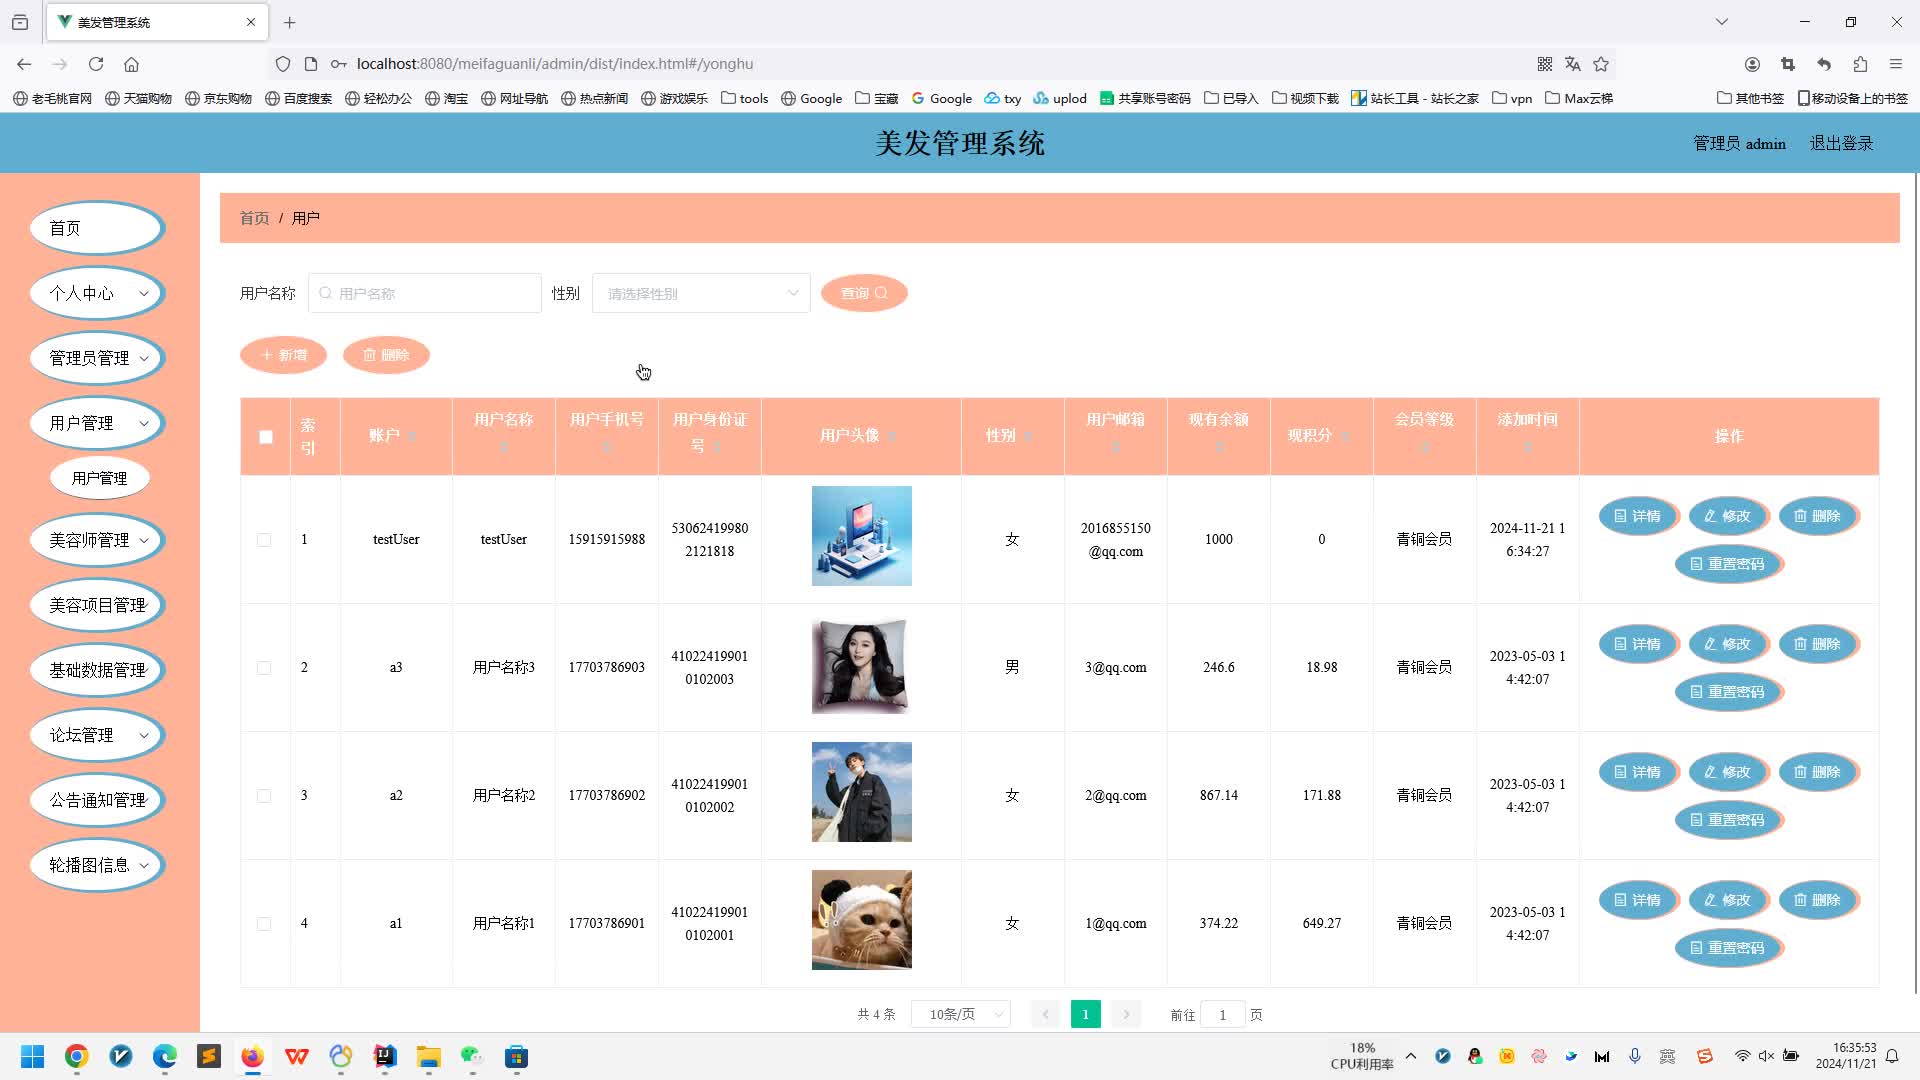Open the 性别 gender select dropdown
This screenshot has height=1080, width=1920.
coord(701,293)
